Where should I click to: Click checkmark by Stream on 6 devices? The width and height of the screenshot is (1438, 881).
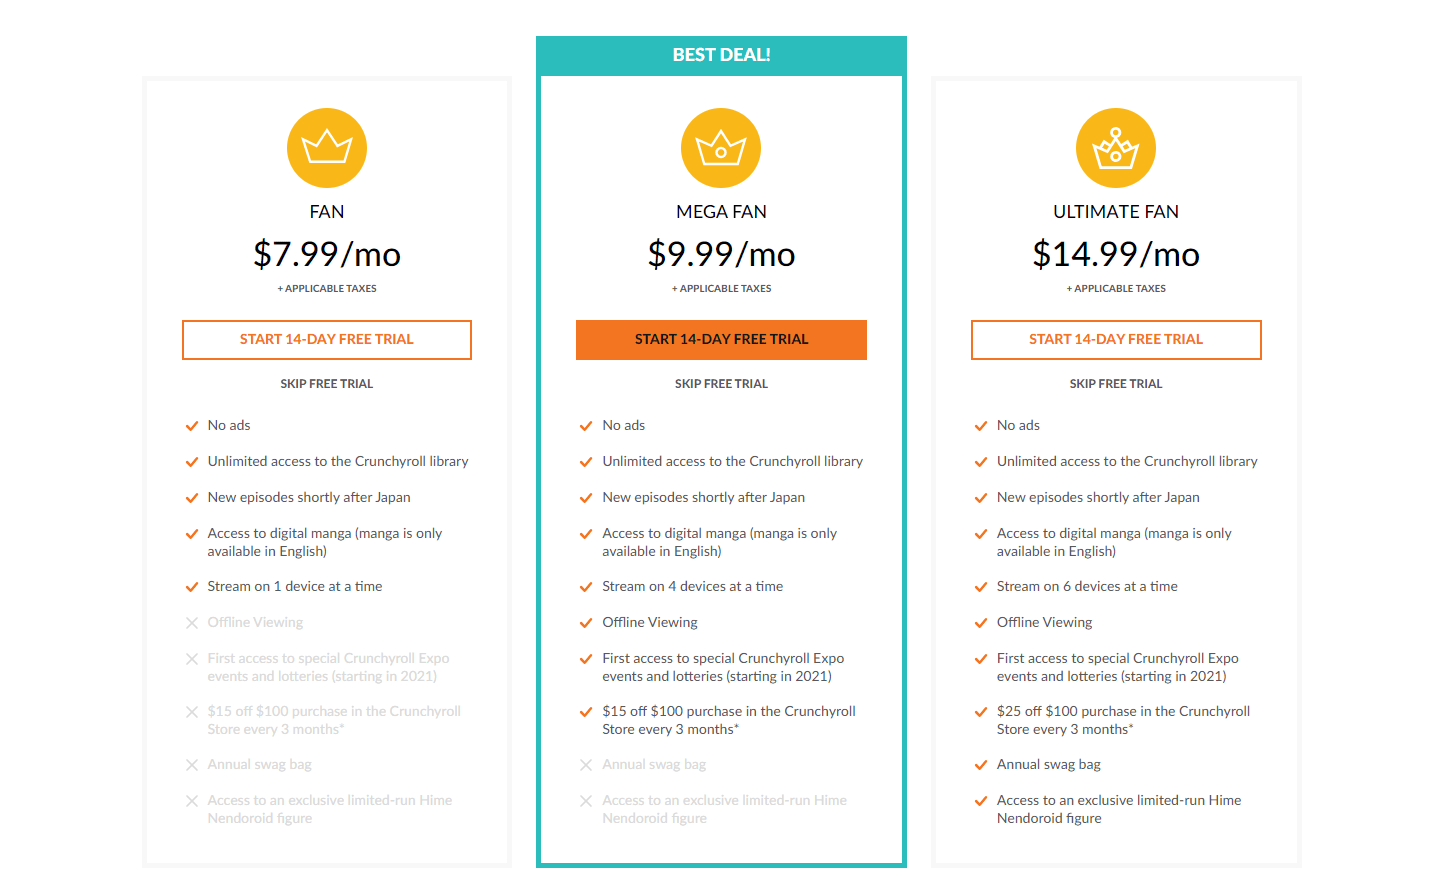click(x=981, y=587)
